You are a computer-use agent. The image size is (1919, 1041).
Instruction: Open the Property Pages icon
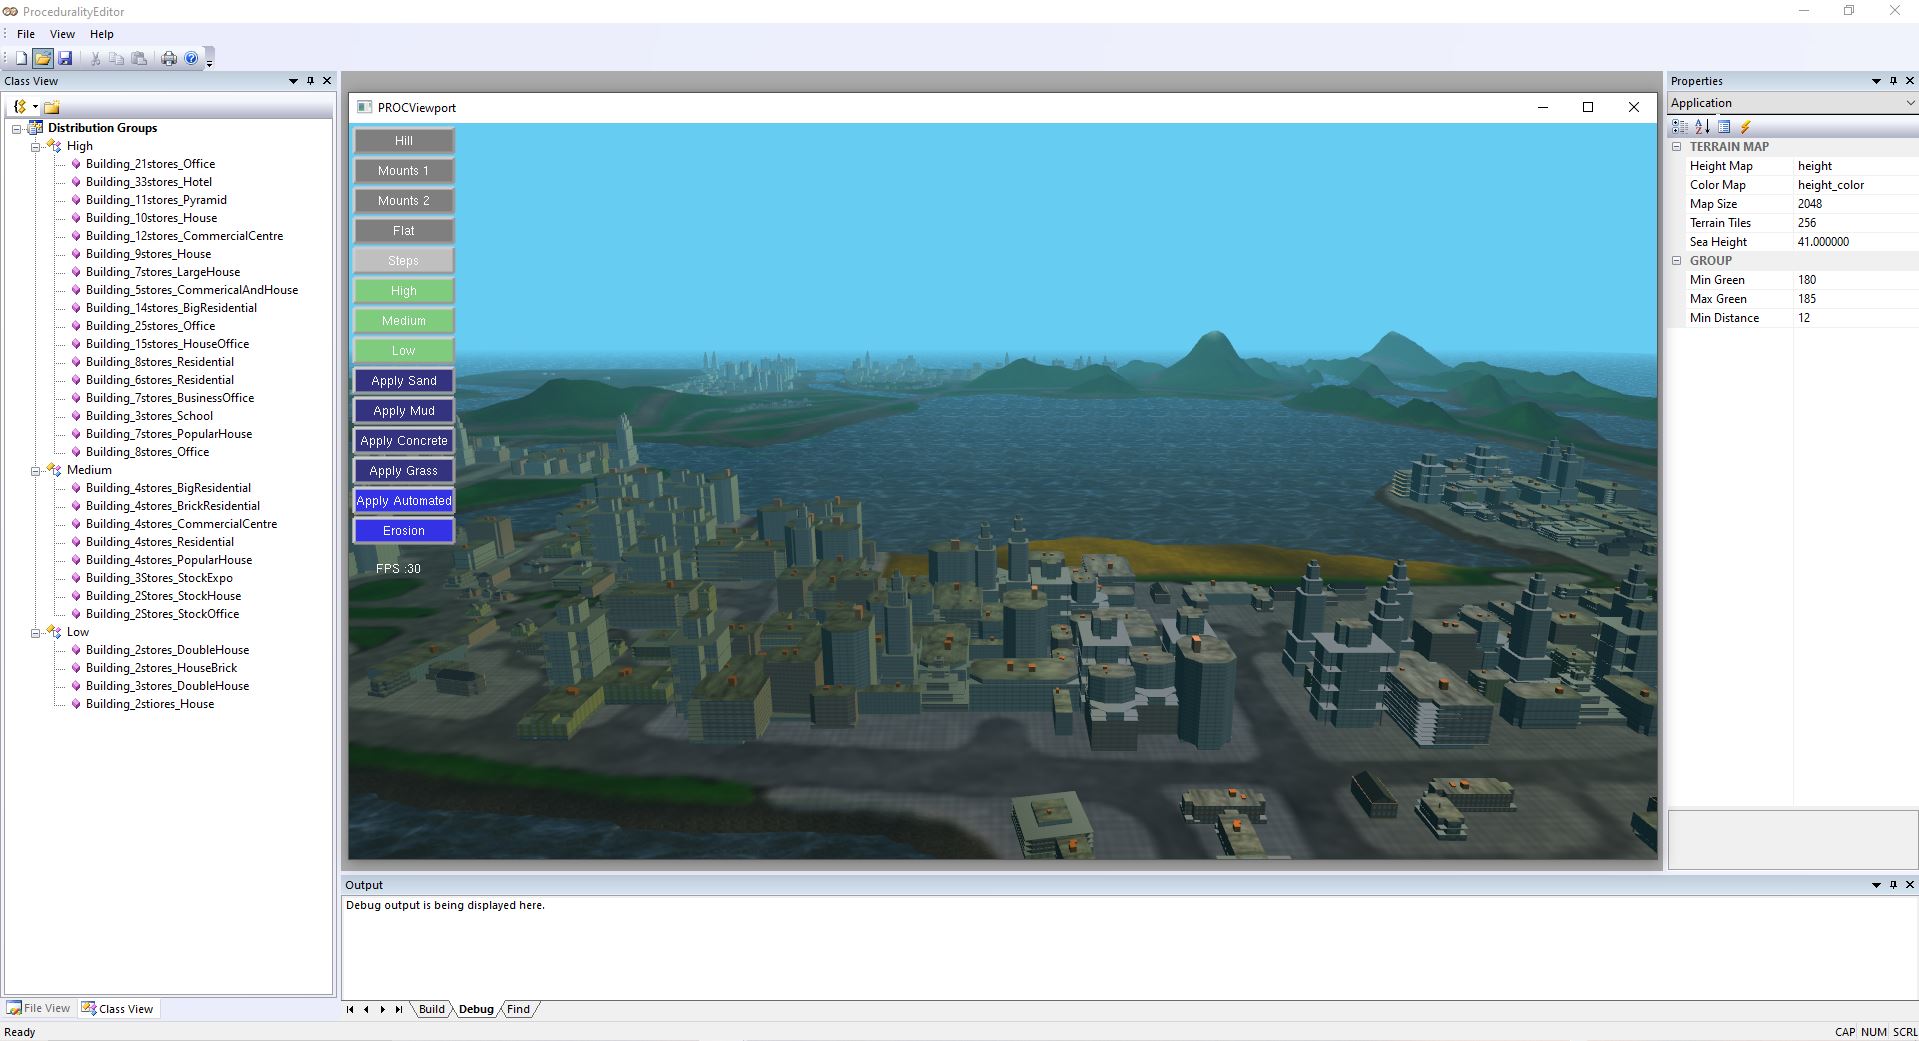pyautogui.click(x=1723, y=127)
